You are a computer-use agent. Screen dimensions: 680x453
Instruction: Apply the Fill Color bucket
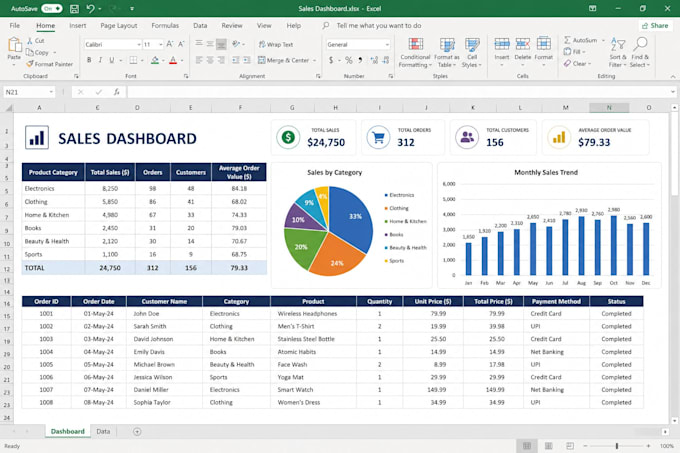point(155,60)
